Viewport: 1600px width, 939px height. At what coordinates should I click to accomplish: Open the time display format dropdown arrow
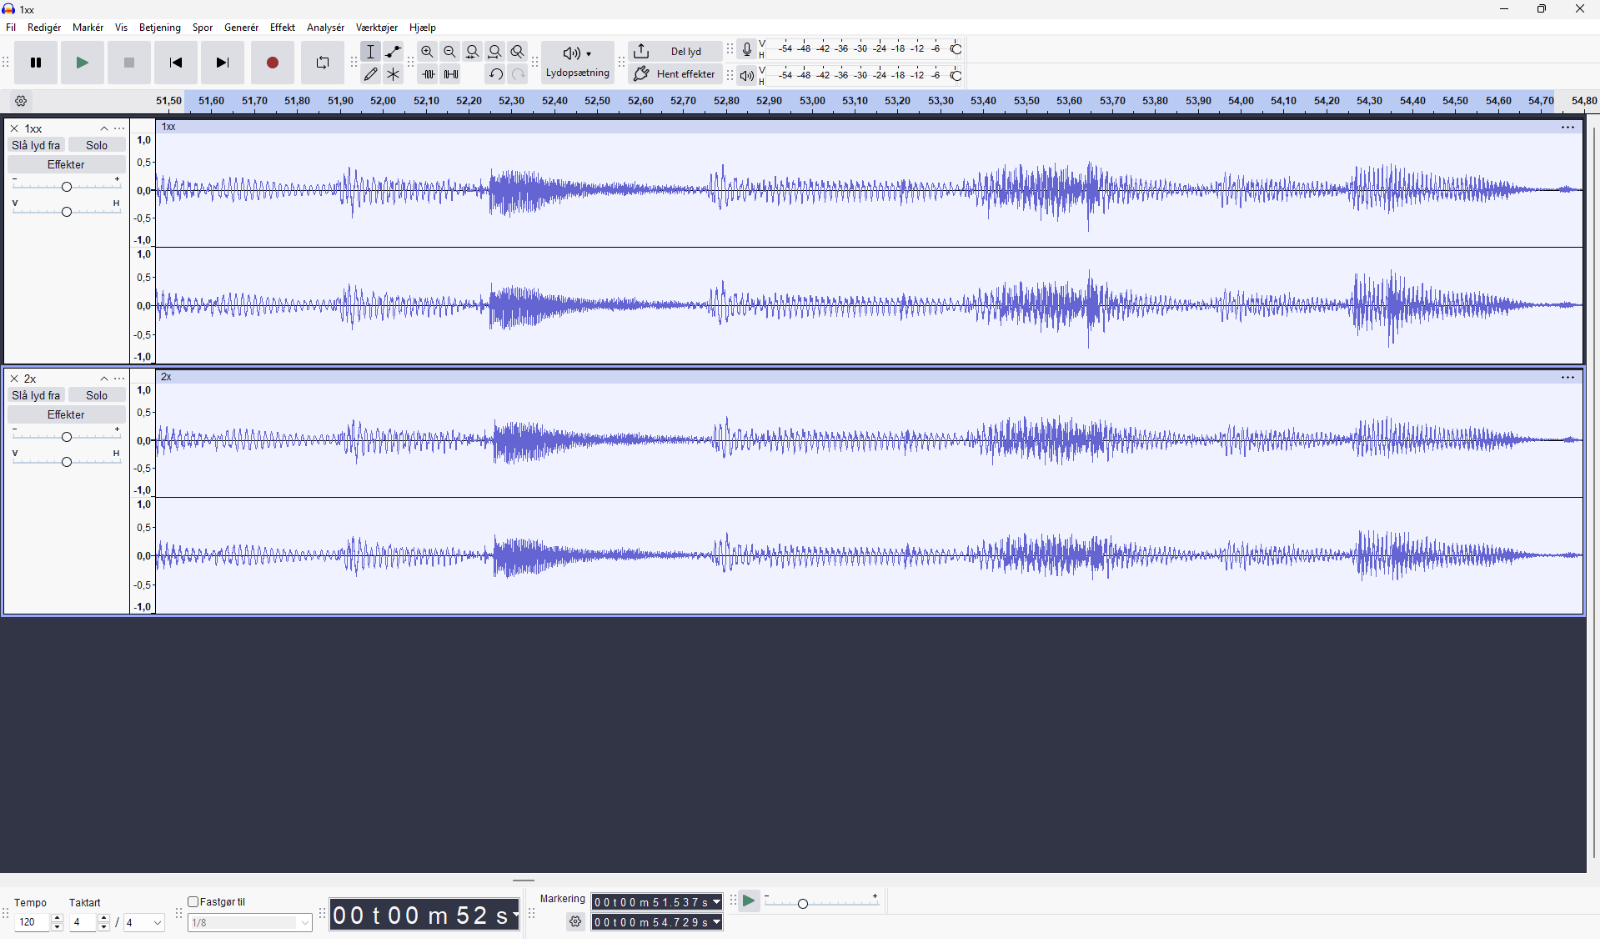pyautogui.click(x=516, y=915)
